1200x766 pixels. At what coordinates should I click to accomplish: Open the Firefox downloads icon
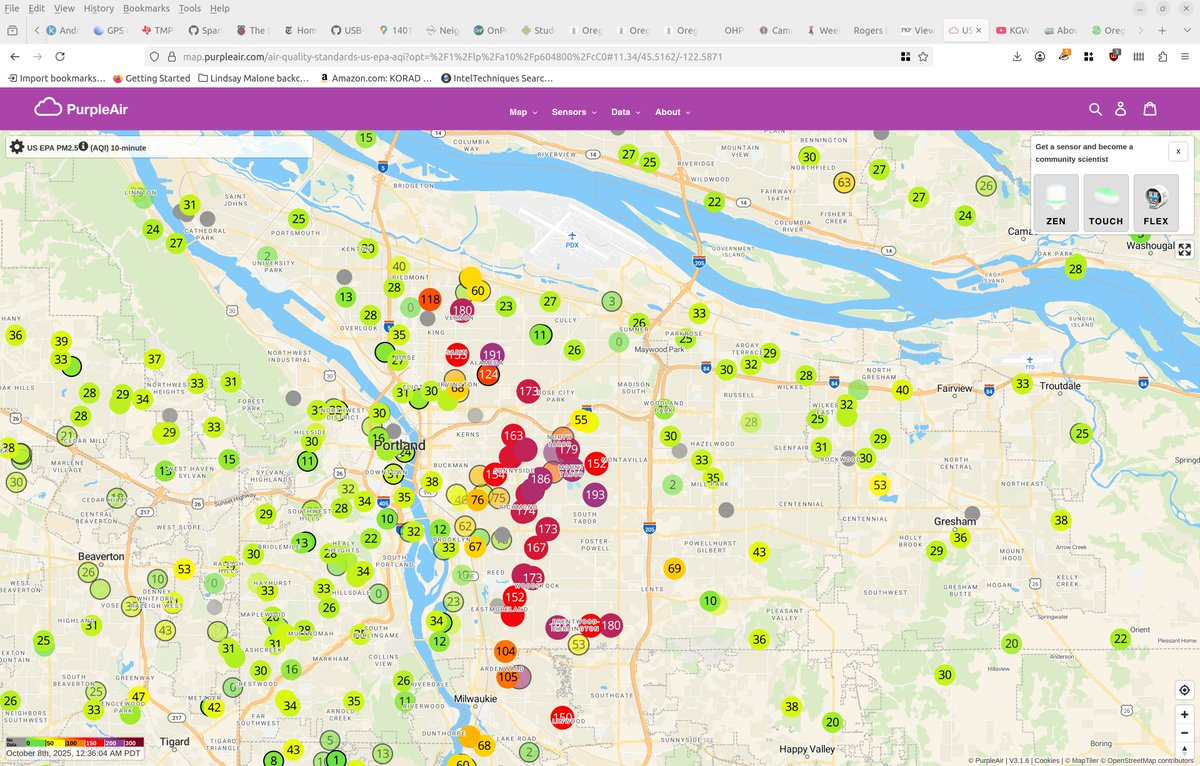1017,57
